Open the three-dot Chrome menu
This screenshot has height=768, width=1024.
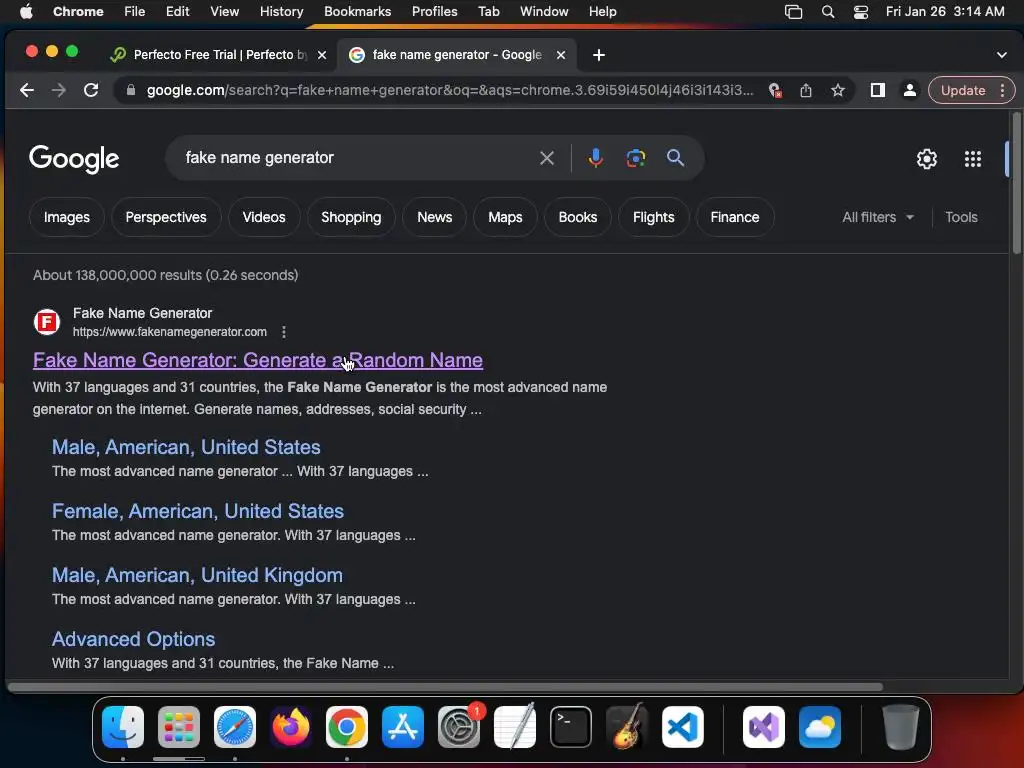pos(1002,90)
